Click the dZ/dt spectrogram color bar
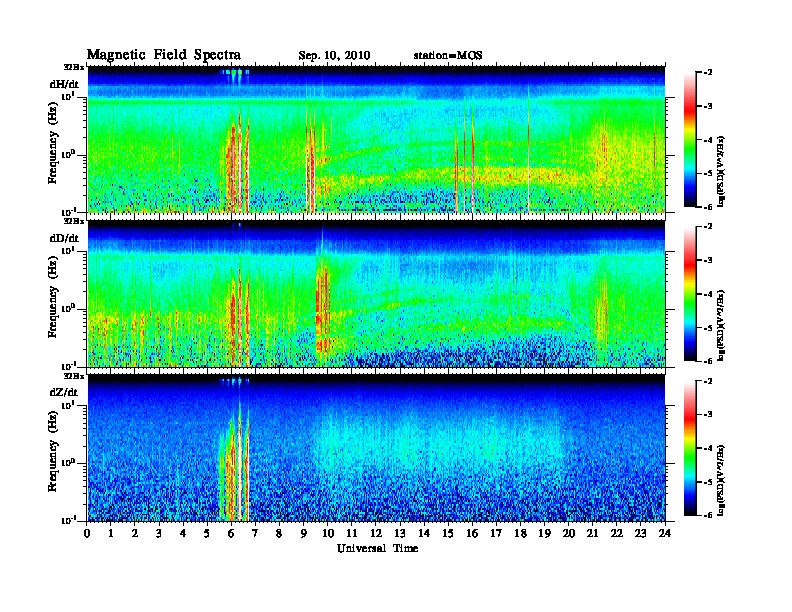Image resolution: width=792 pixels, height=612 pixels. (690, 448)
